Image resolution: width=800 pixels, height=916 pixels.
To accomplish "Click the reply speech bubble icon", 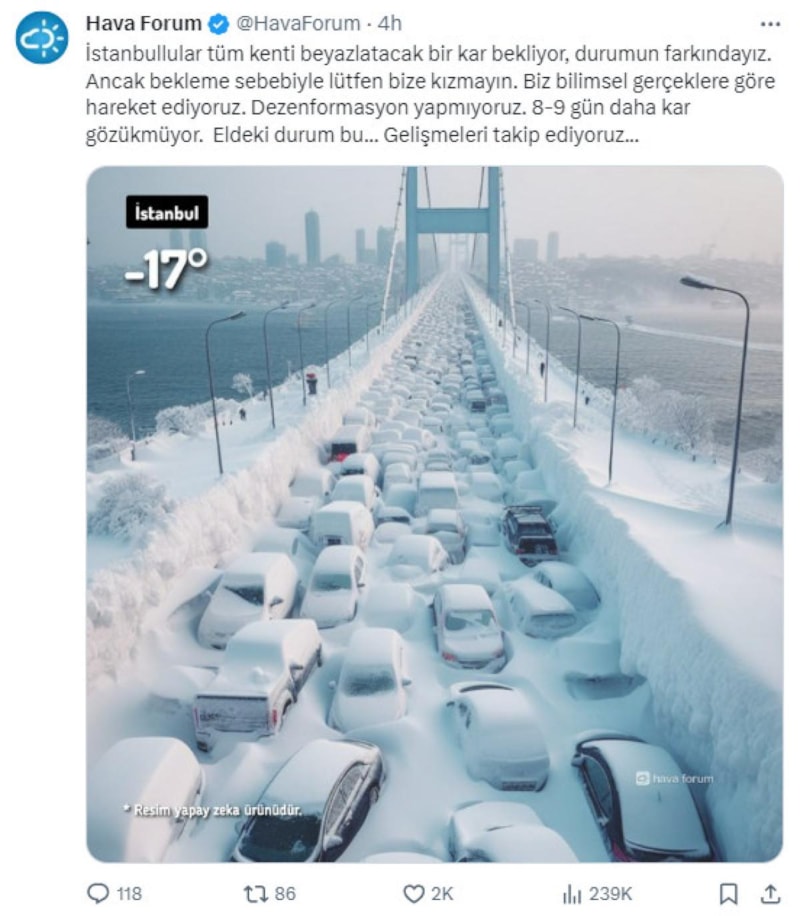I will click(x=98, y=893).
